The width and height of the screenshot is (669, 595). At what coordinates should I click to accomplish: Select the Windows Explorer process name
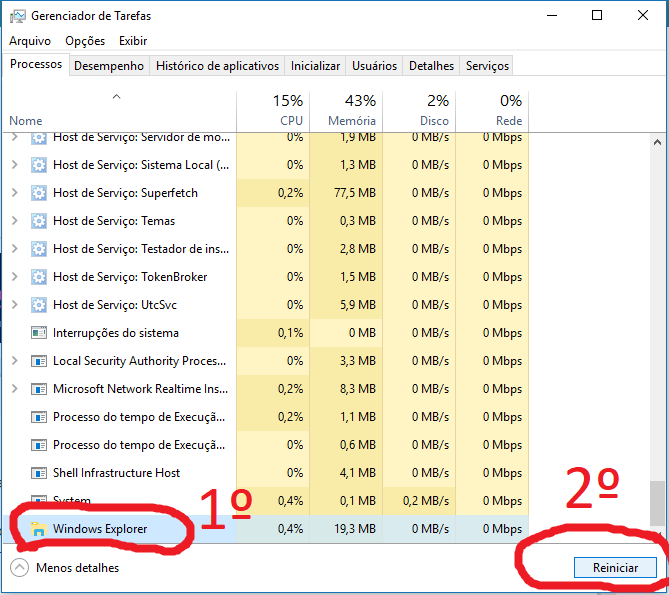point(100,529)
